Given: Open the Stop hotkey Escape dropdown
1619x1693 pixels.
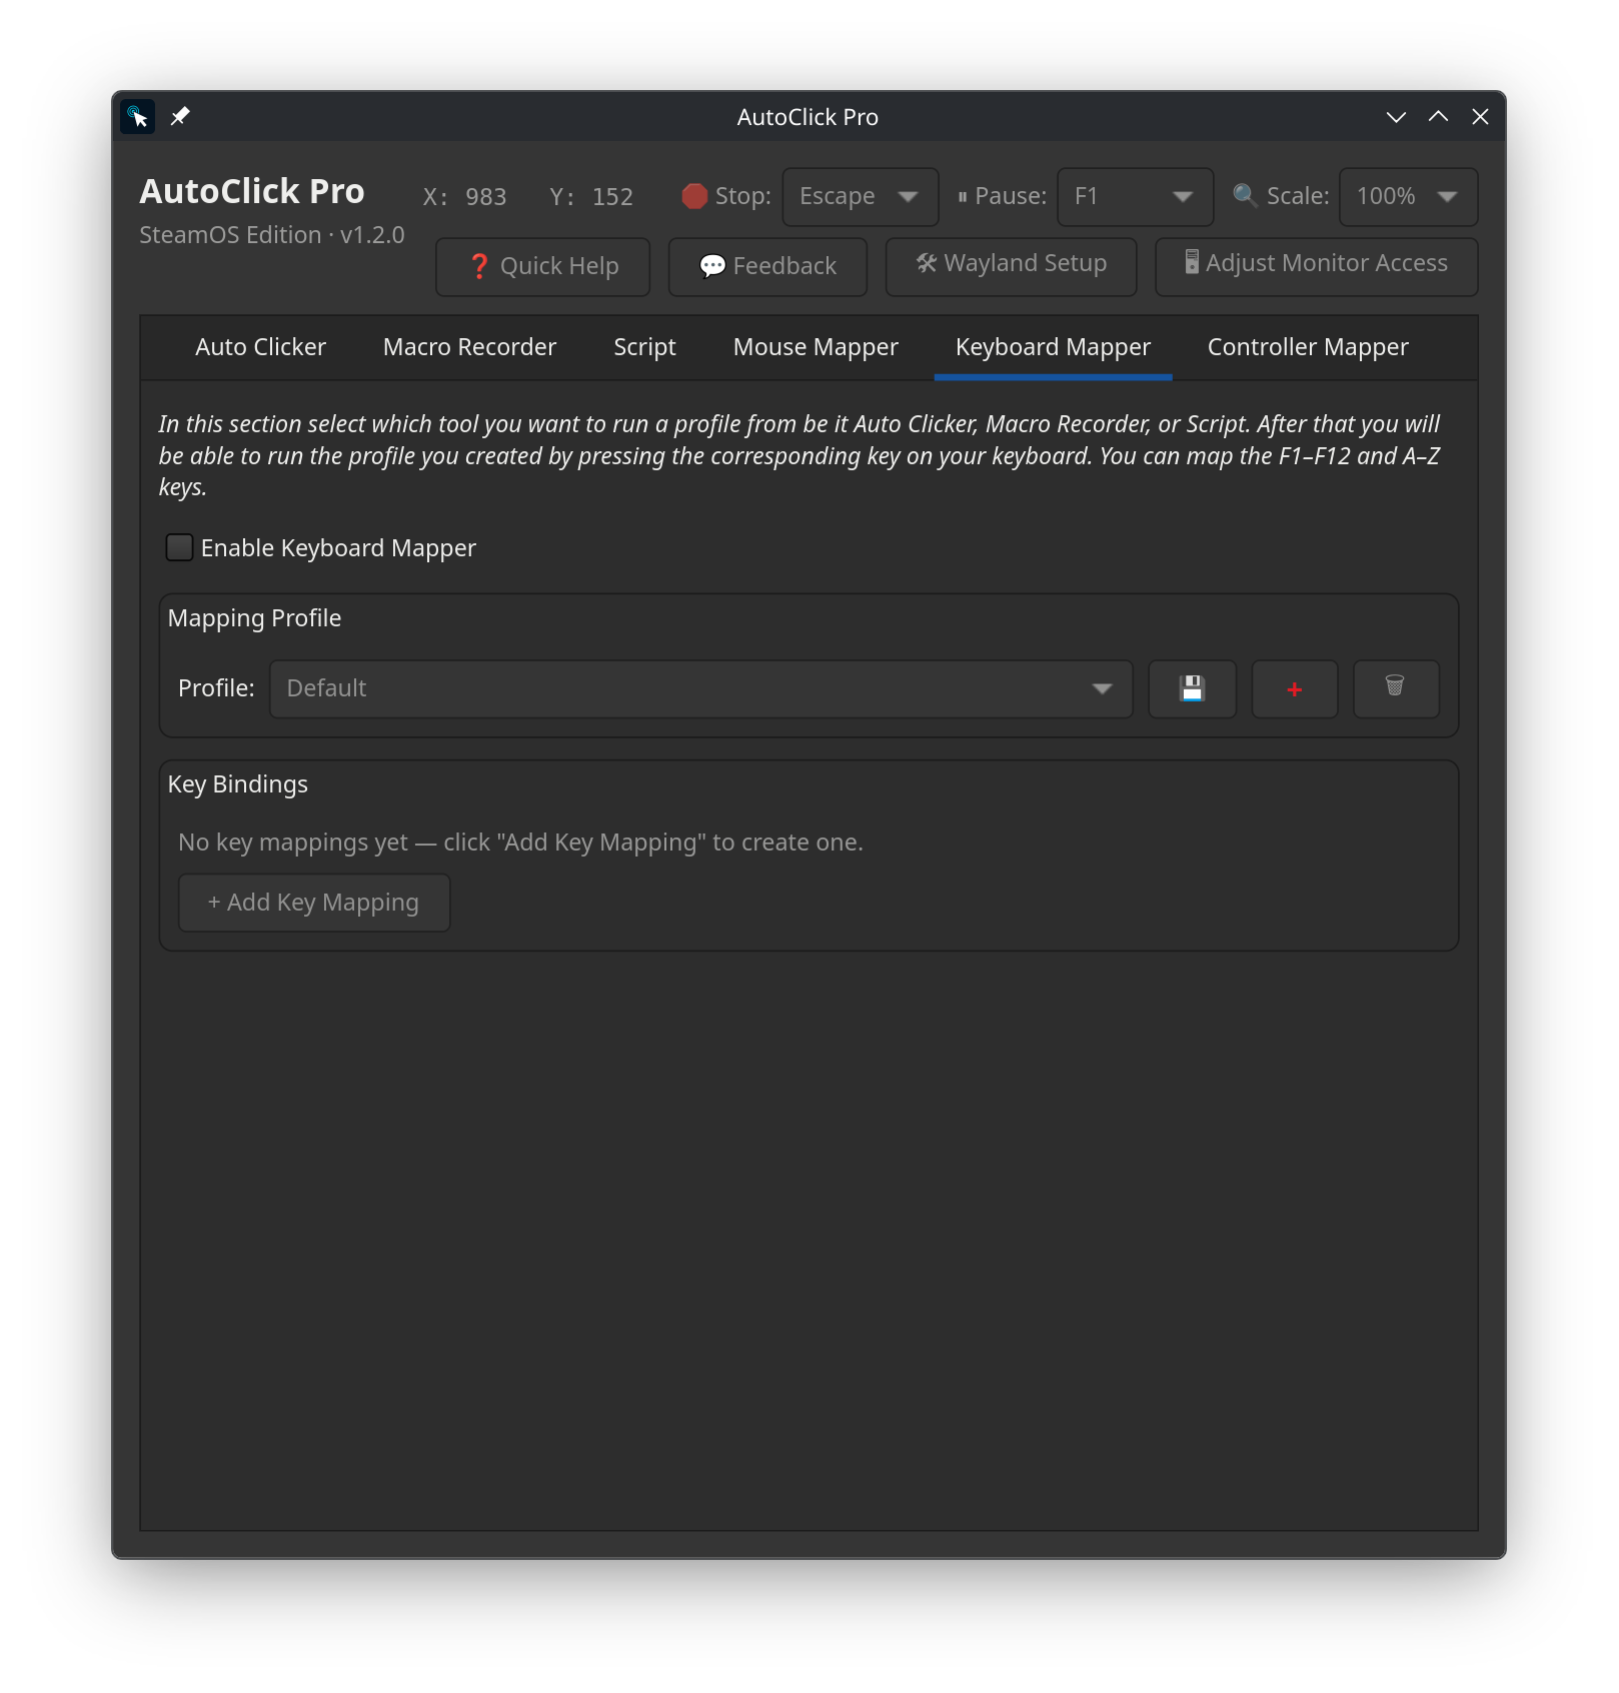Looking at the screenshot, I should 860,197.
